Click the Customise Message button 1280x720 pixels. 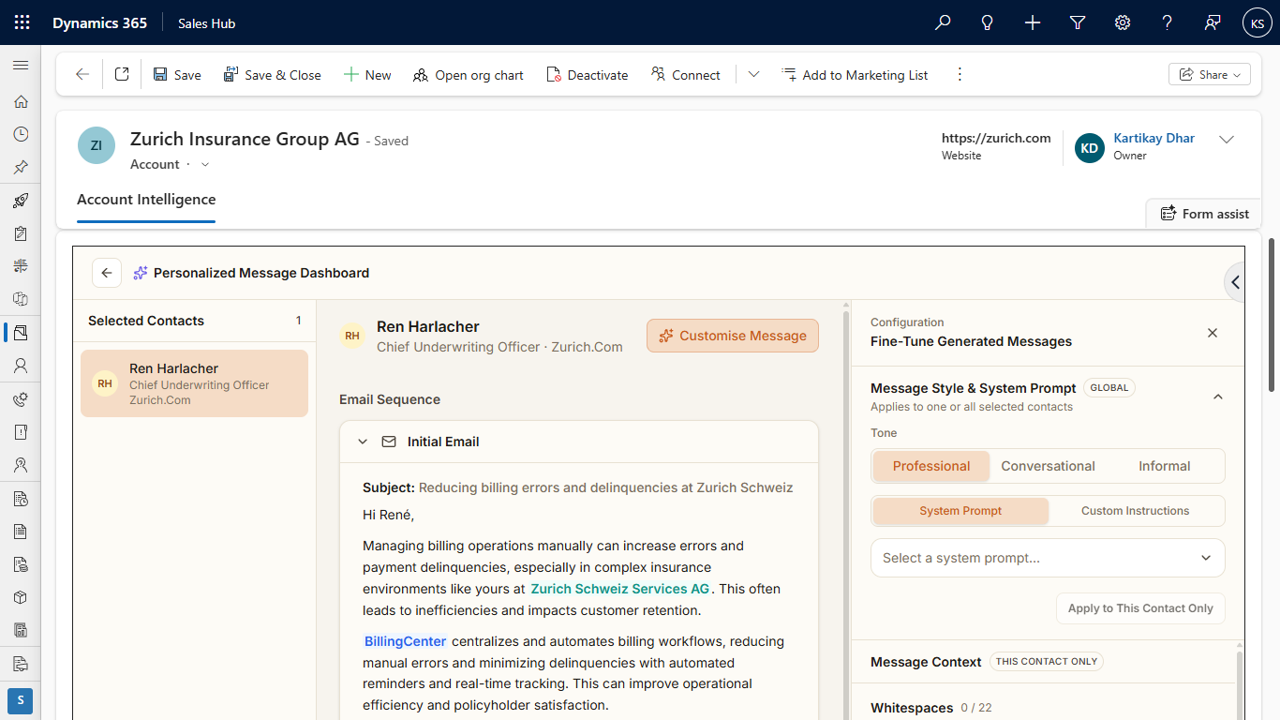click(x=732, y=336)
